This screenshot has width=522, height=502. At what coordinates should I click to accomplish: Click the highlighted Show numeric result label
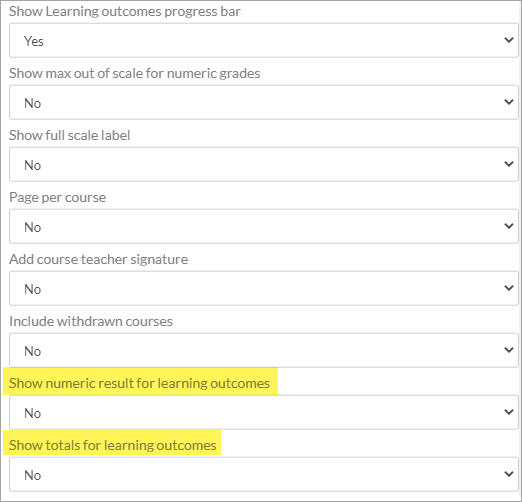(139, 383)
